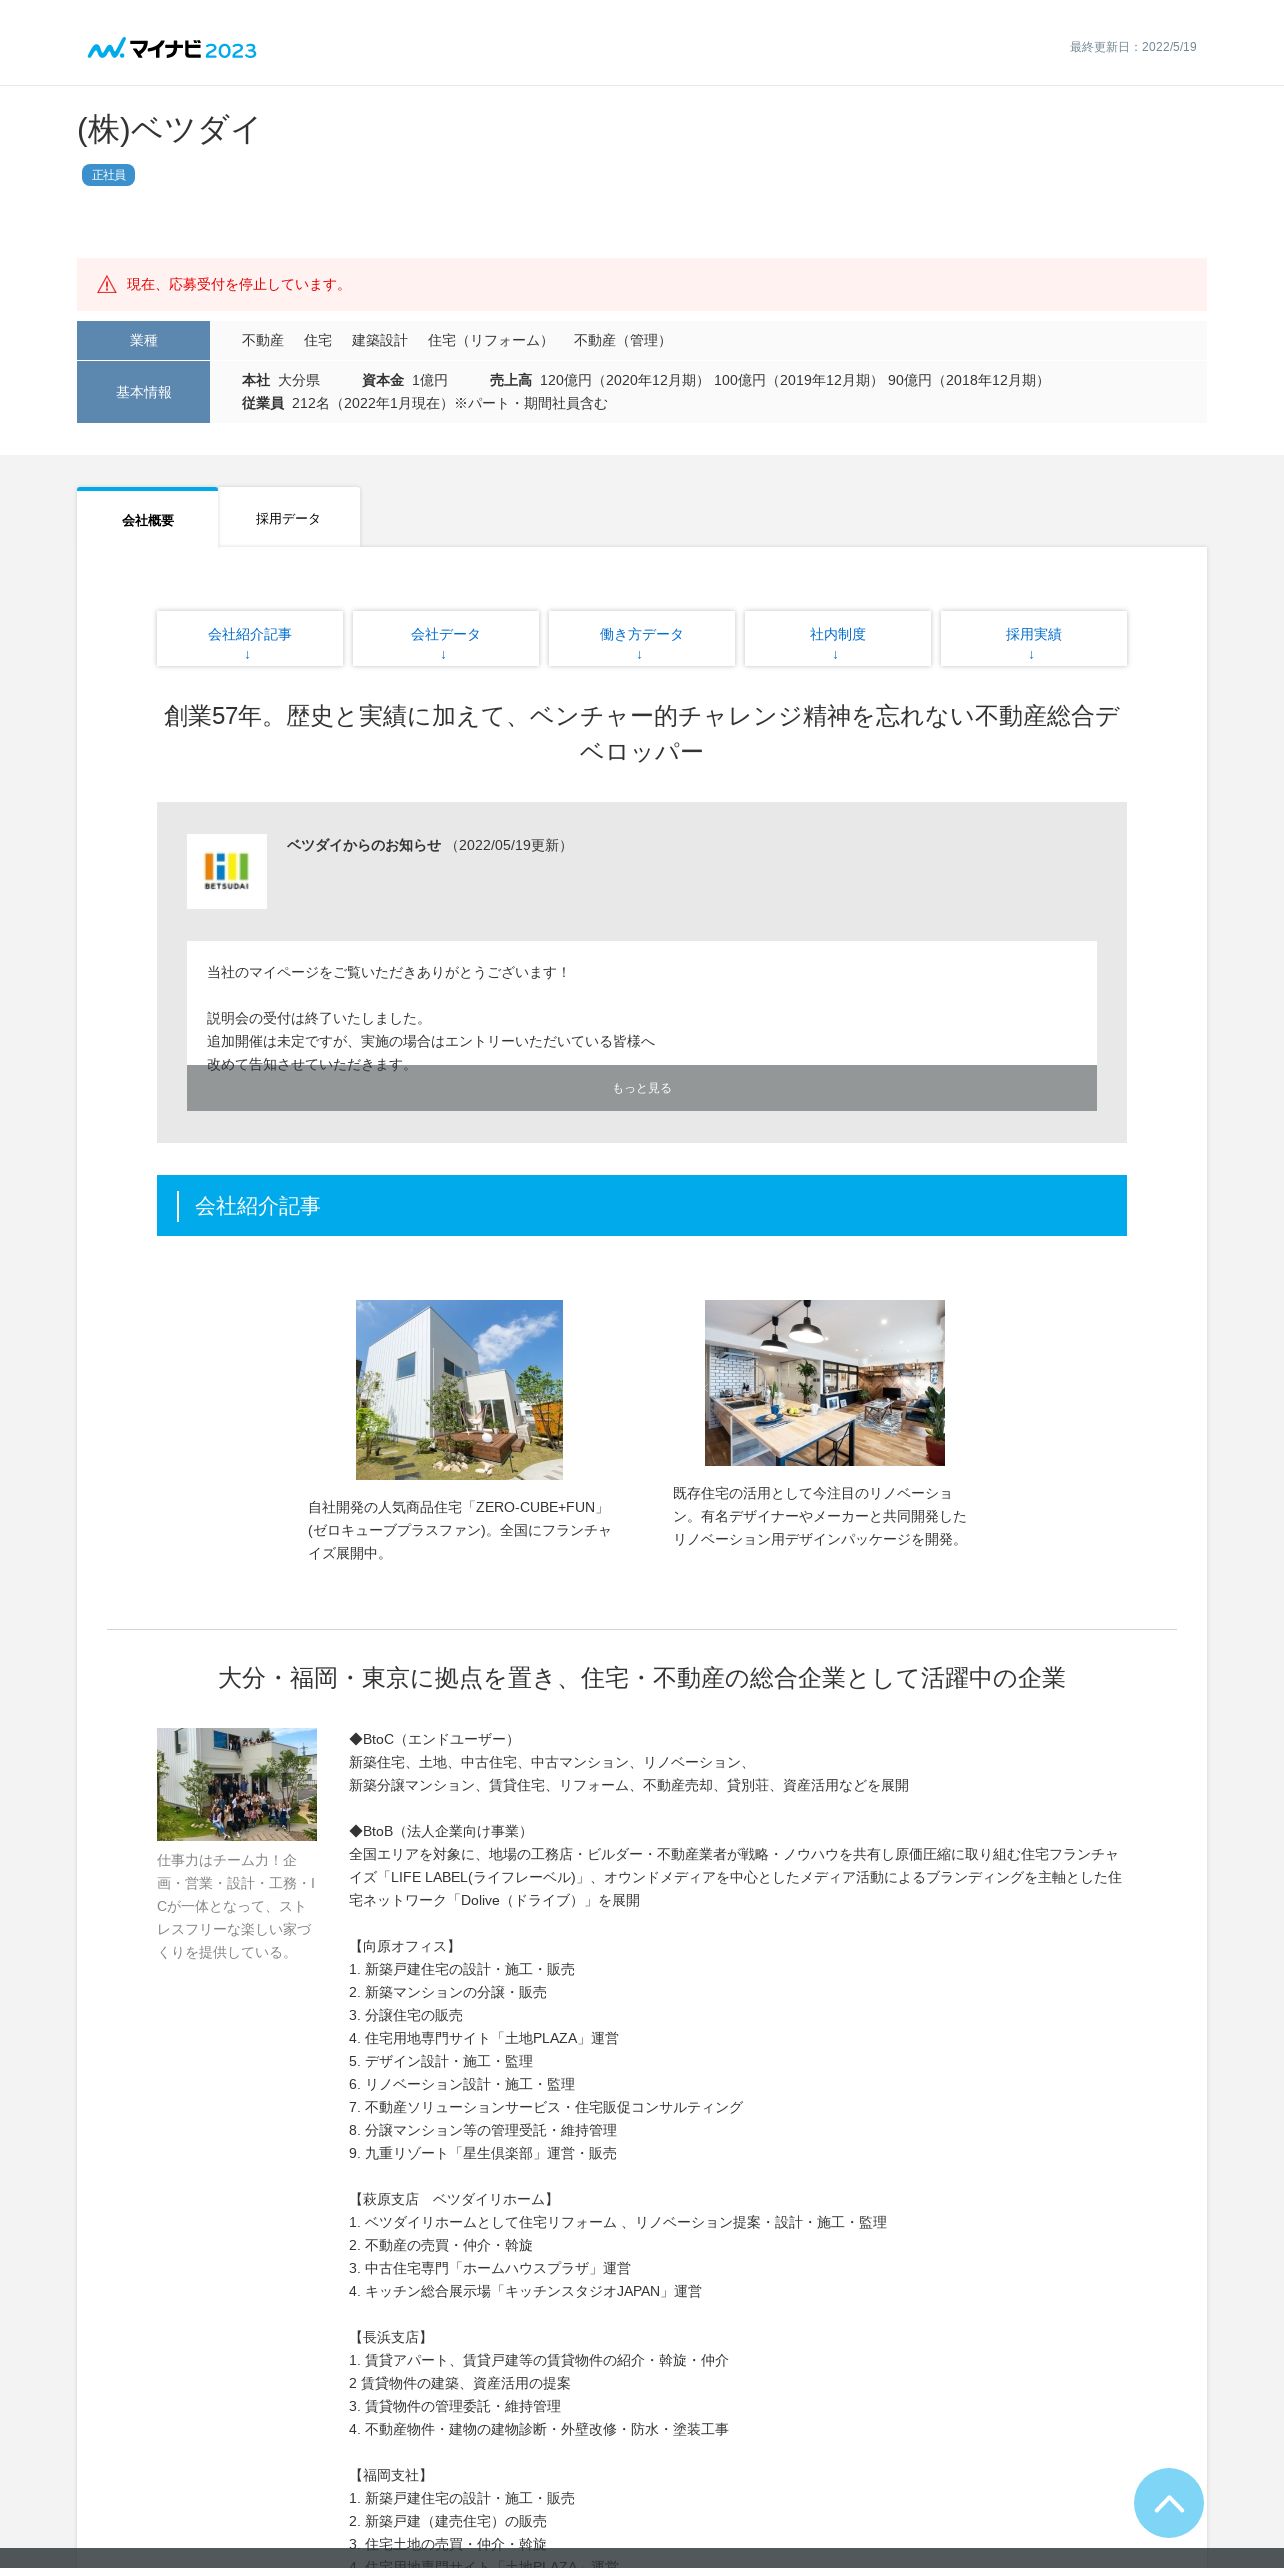Jump to 会社データ section
The height and width of the screenshot is (2568, 1284).
click(x=446, y=638)
